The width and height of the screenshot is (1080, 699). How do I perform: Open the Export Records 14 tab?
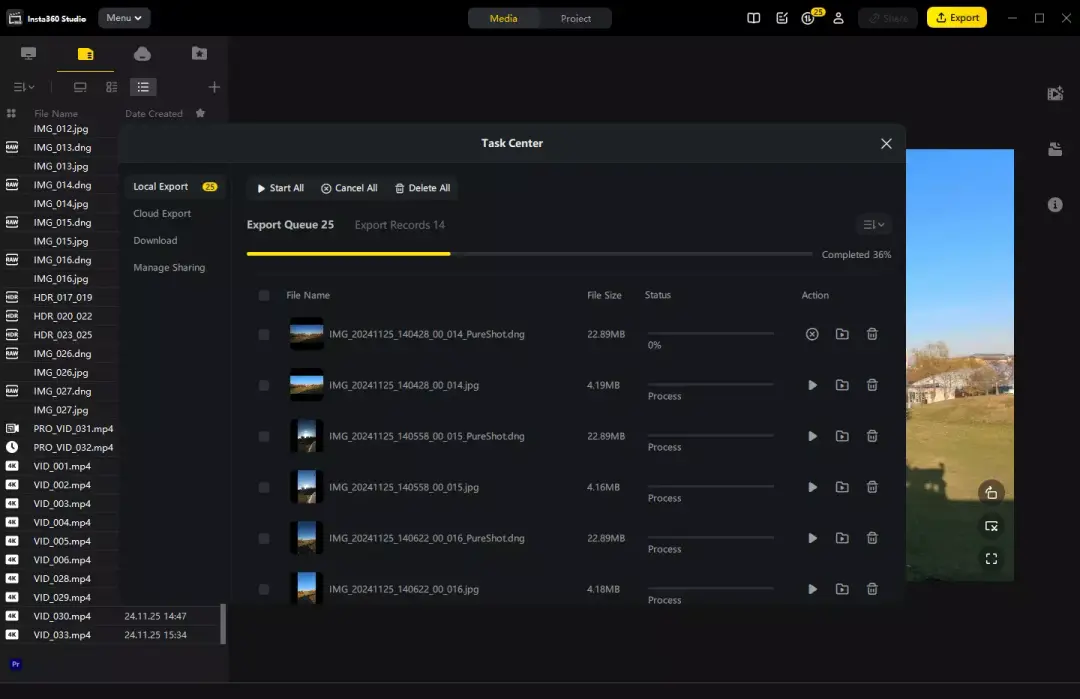[399, 225]
